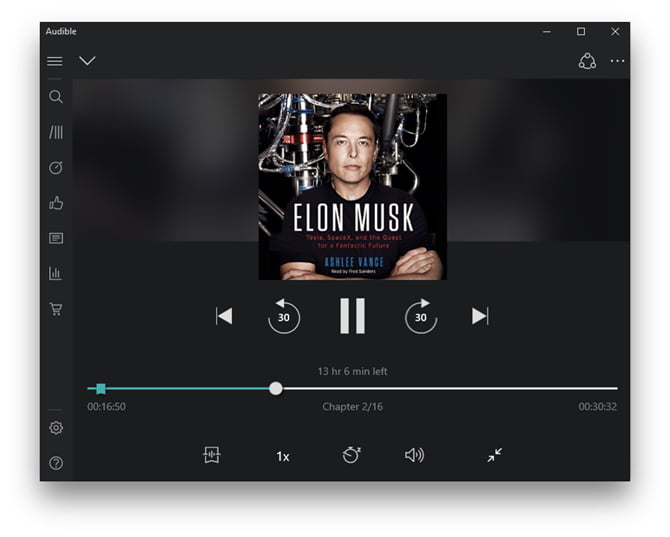Click the chapter duration 00:30:32
The image size is (670, 537).
coord(597,406)
